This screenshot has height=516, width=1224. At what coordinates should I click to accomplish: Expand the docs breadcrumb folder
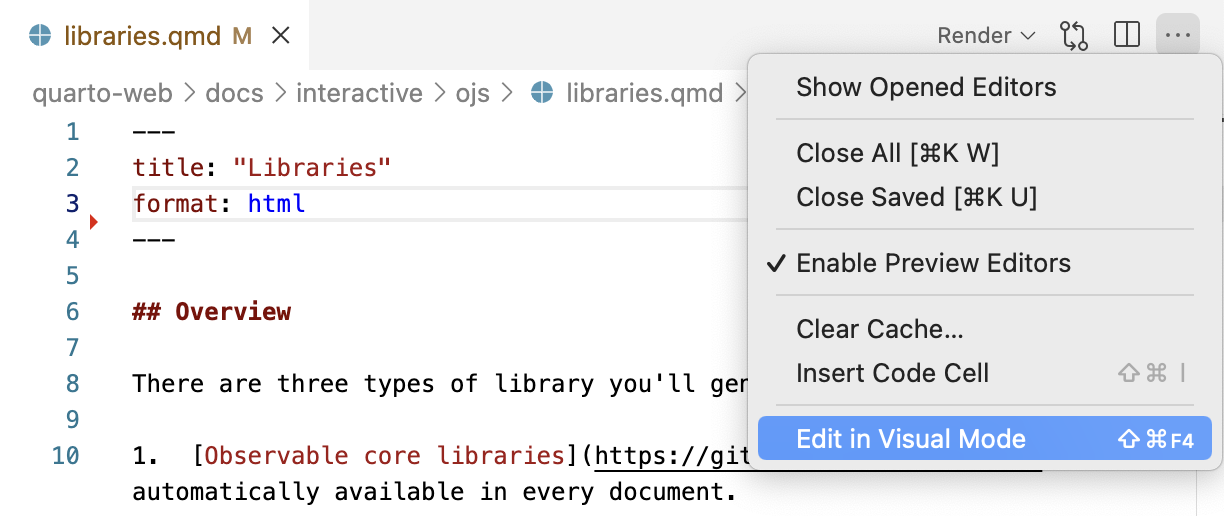point(234,93)
